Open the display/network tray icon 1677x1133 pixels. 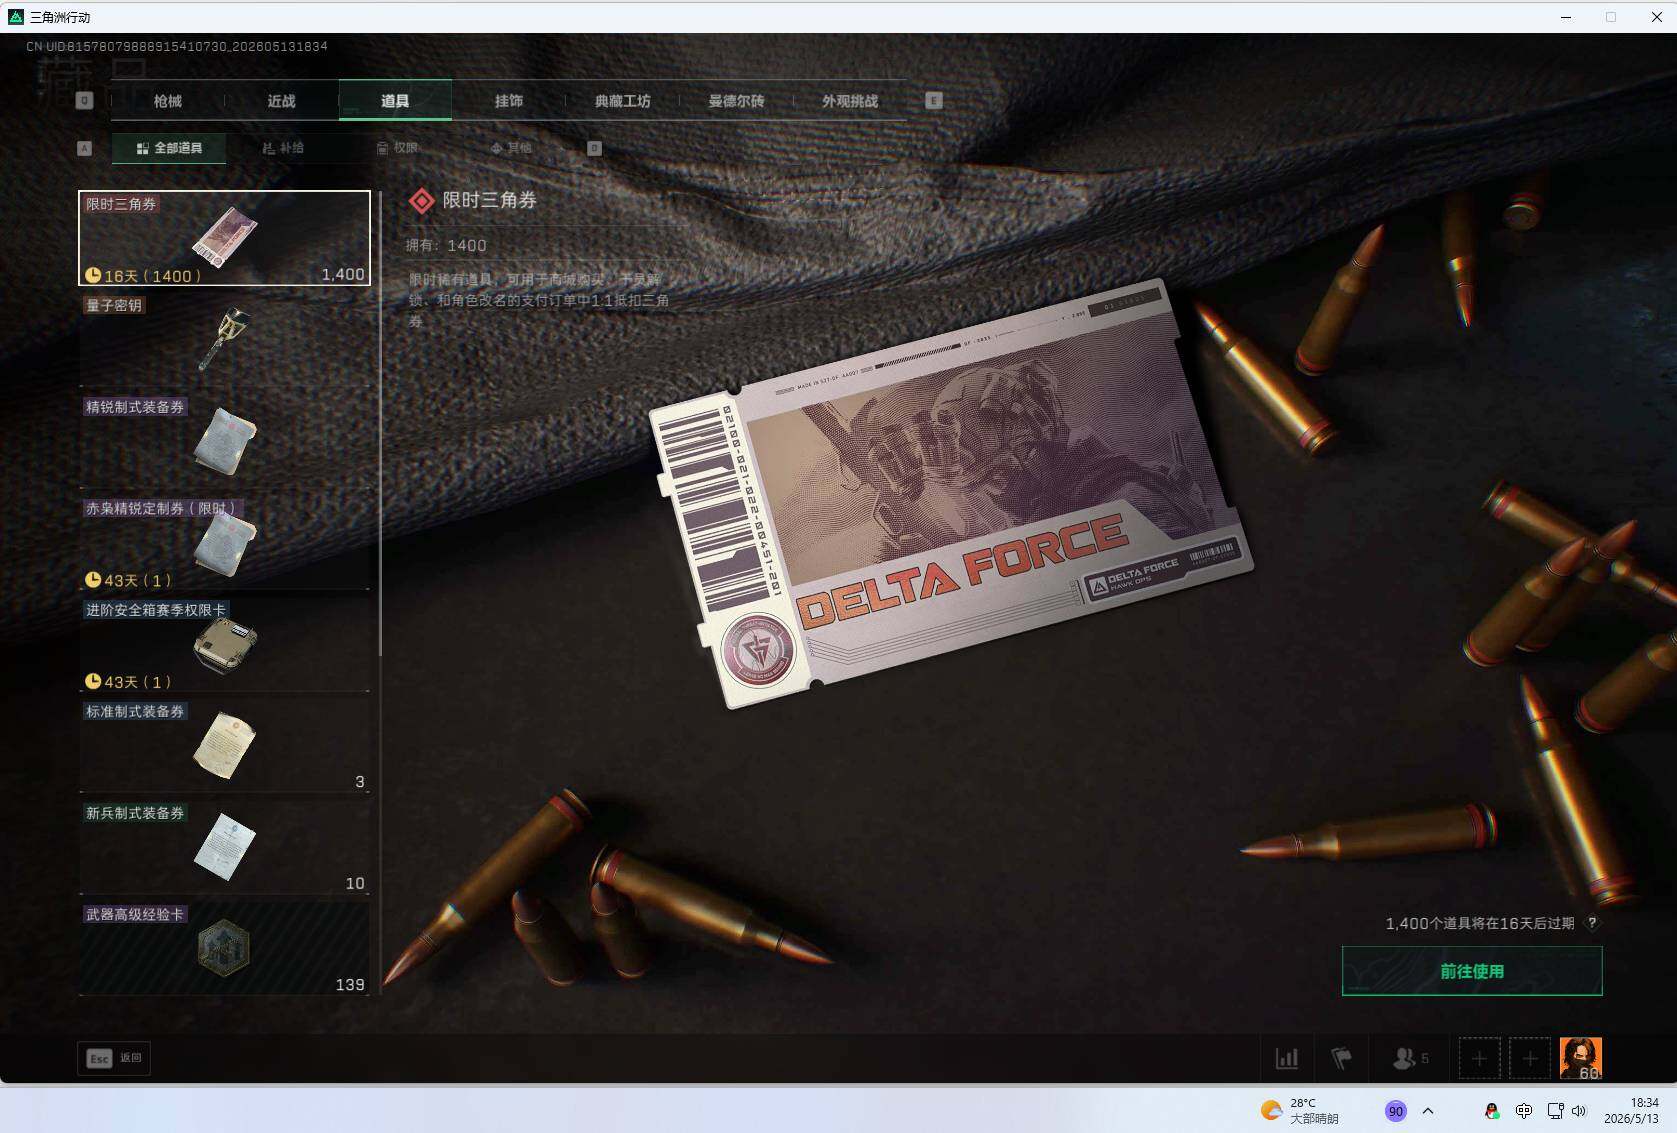point(1555,1110)
